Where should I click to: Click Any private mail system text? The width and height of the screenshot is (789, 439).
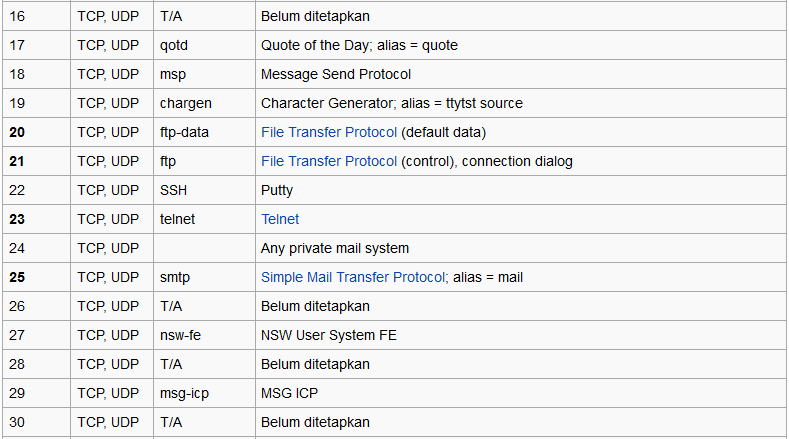pyautogui.click(x=335, y=248)
